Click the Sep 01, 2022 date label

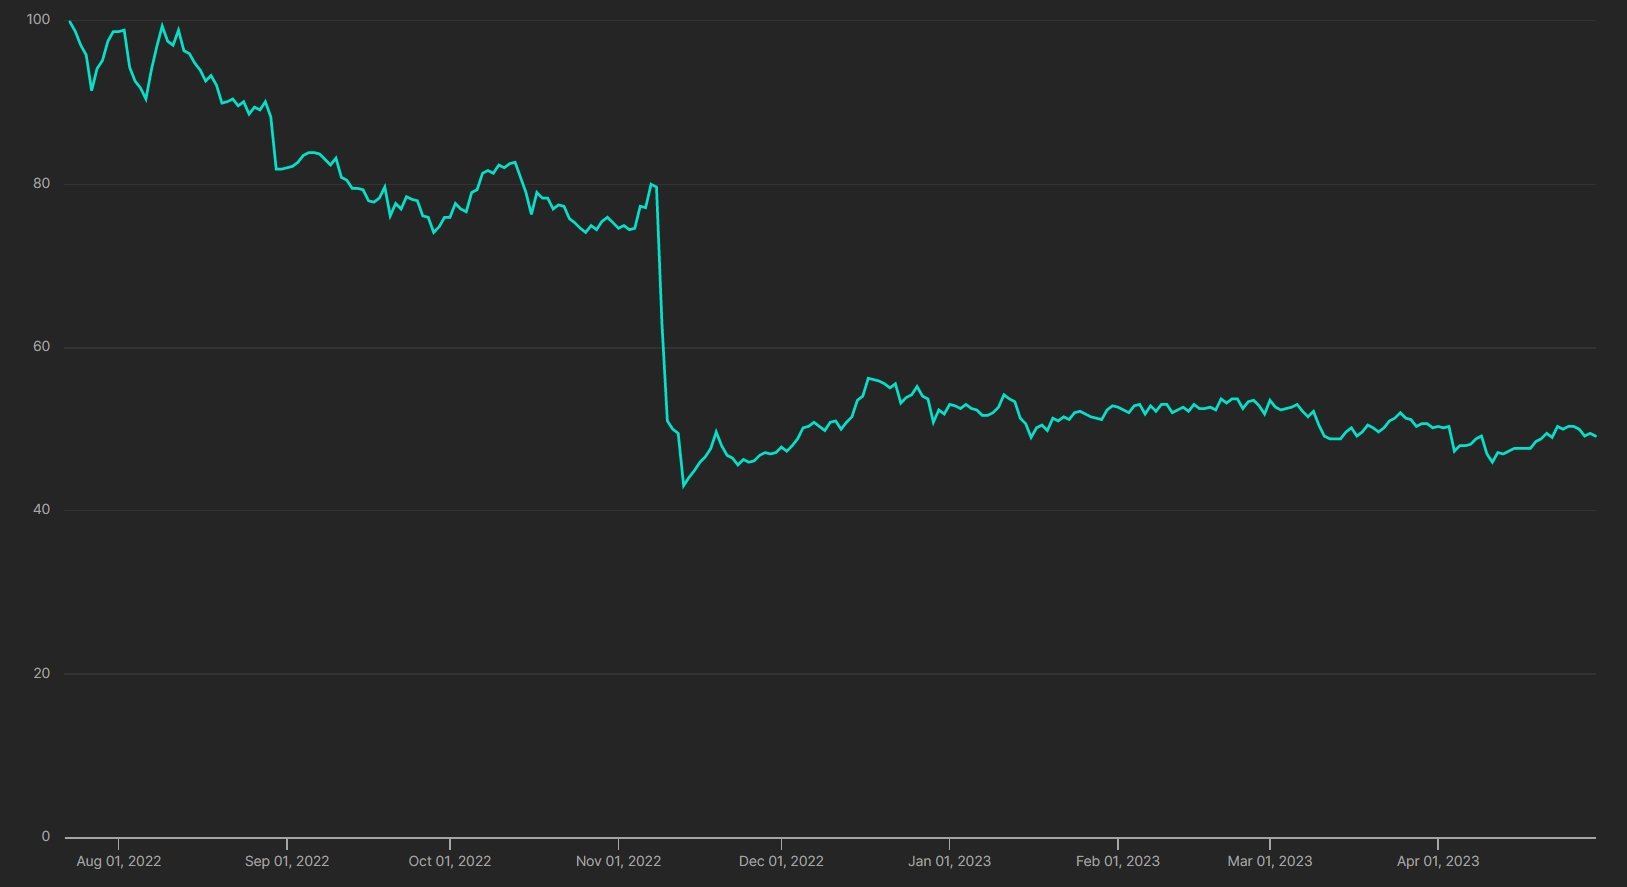coord(287,861)
